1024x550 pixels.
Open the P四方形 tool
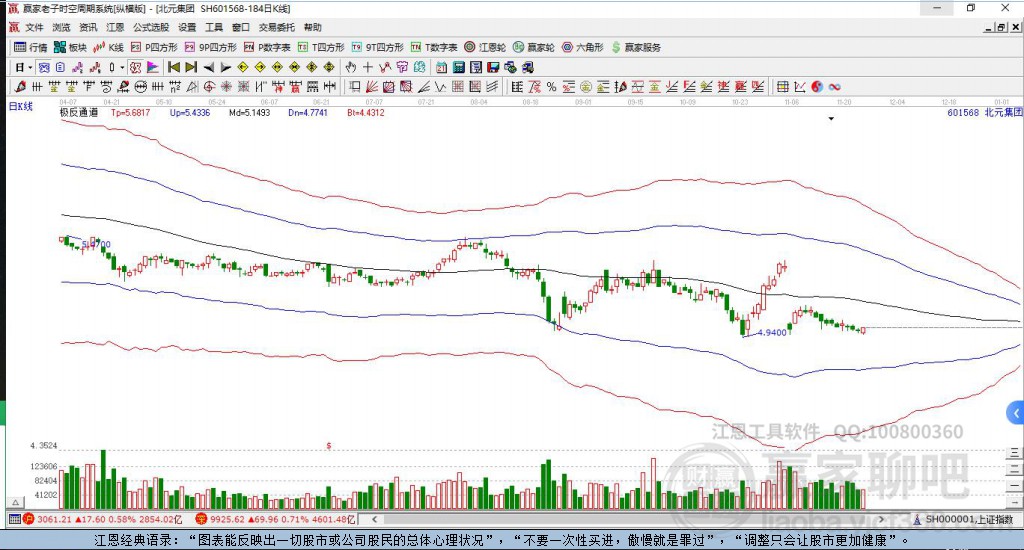(154, 47)
